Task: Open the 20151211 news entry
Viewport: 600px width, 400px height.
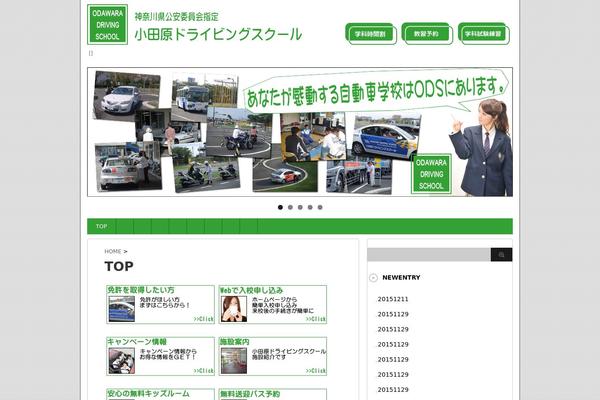Action: (x=393, y=299)
